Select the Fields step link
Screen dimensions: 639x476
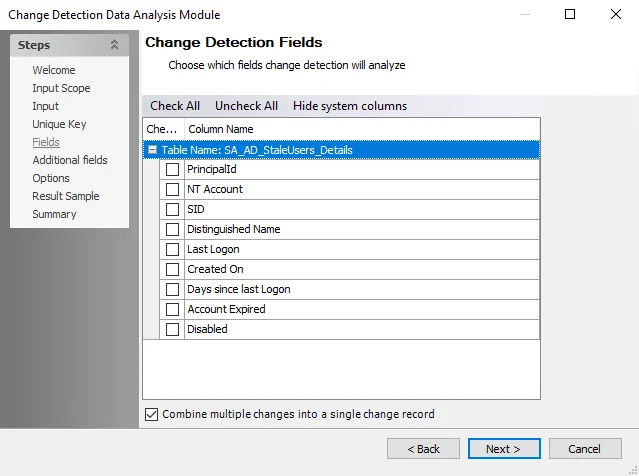click(46, 142)
